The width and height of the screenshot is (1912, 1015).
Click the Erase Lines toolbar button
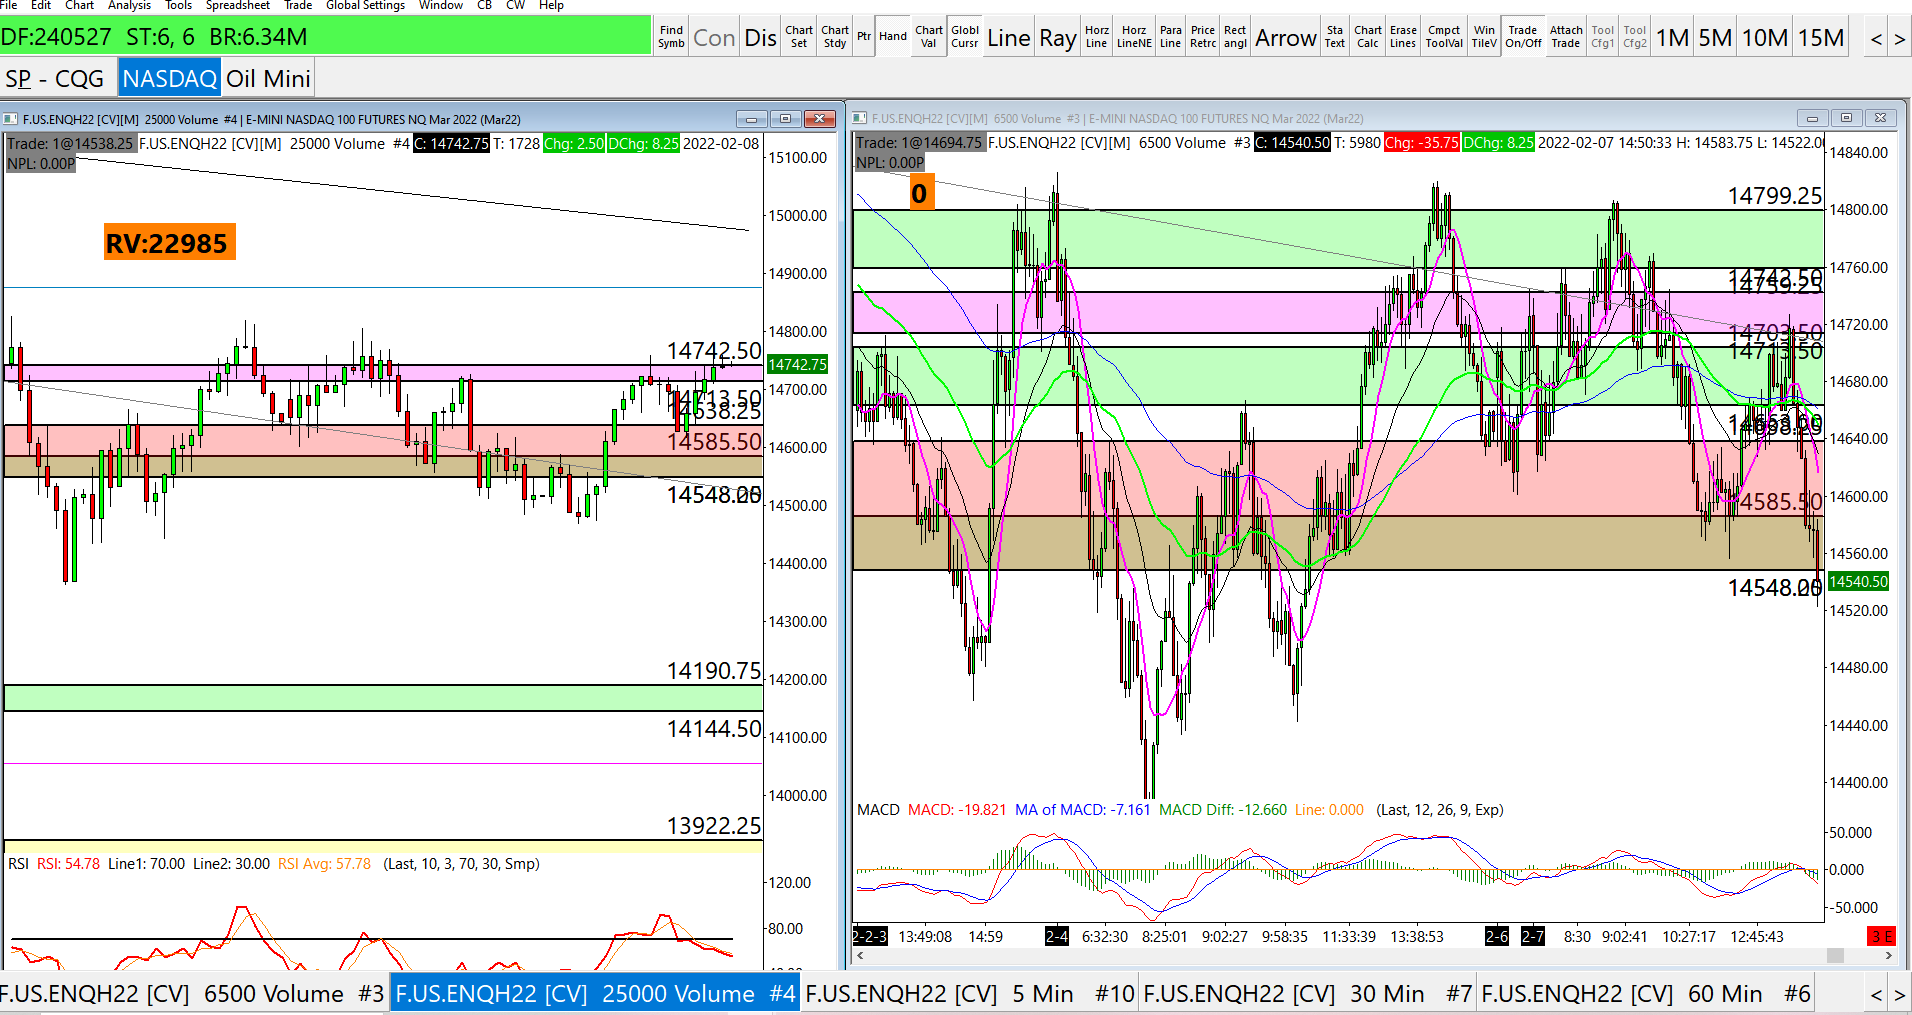pyautogui.click(x=1403, y=37)
